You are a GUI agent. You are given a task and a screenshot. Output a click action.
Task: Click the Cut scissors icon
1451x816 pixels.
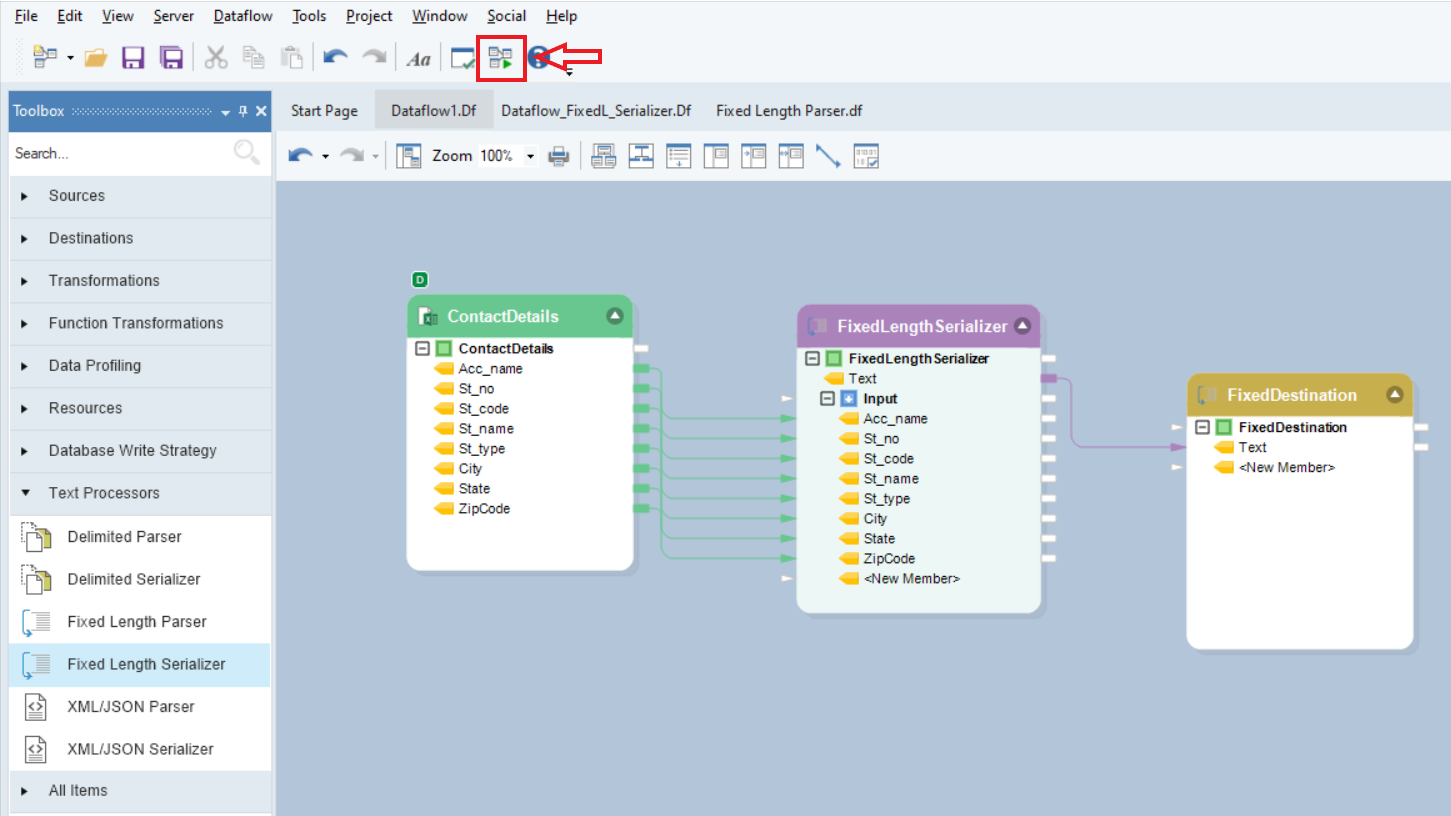click(x=216, y=58)
